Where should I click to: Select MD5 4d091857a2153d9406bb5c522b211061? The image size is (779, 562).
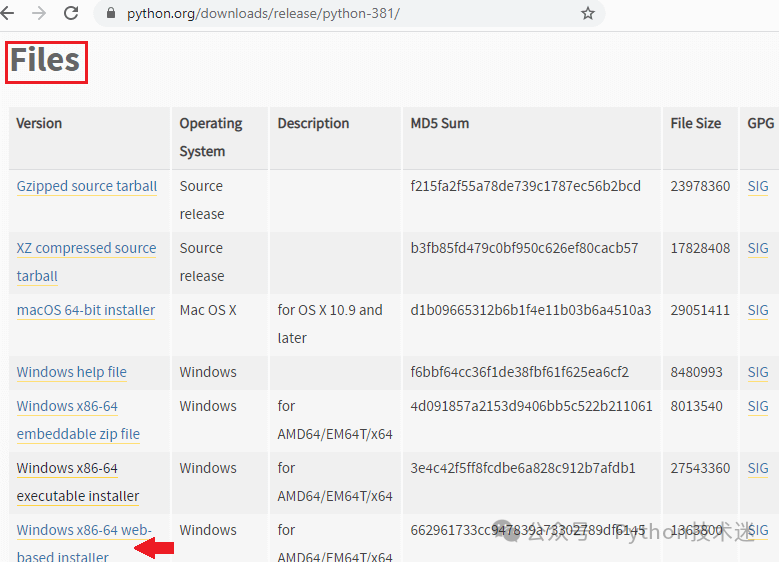coord(531,406)
